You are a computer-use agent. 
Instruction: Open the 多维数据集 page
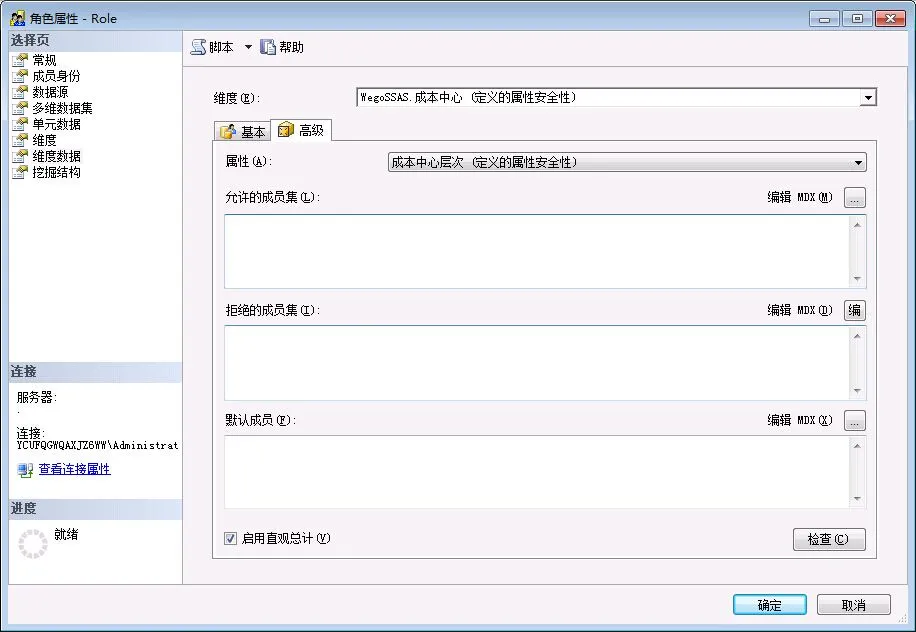pyautogui.click(x=63, y=108)
